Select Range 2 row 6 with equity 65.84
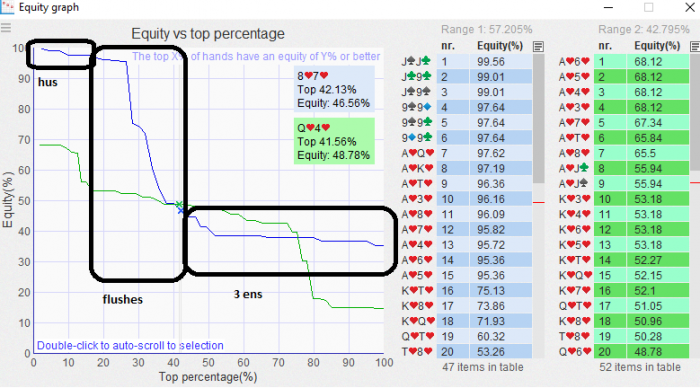The height and width of the screenshot is (388, 700). (x=623, y=138)
